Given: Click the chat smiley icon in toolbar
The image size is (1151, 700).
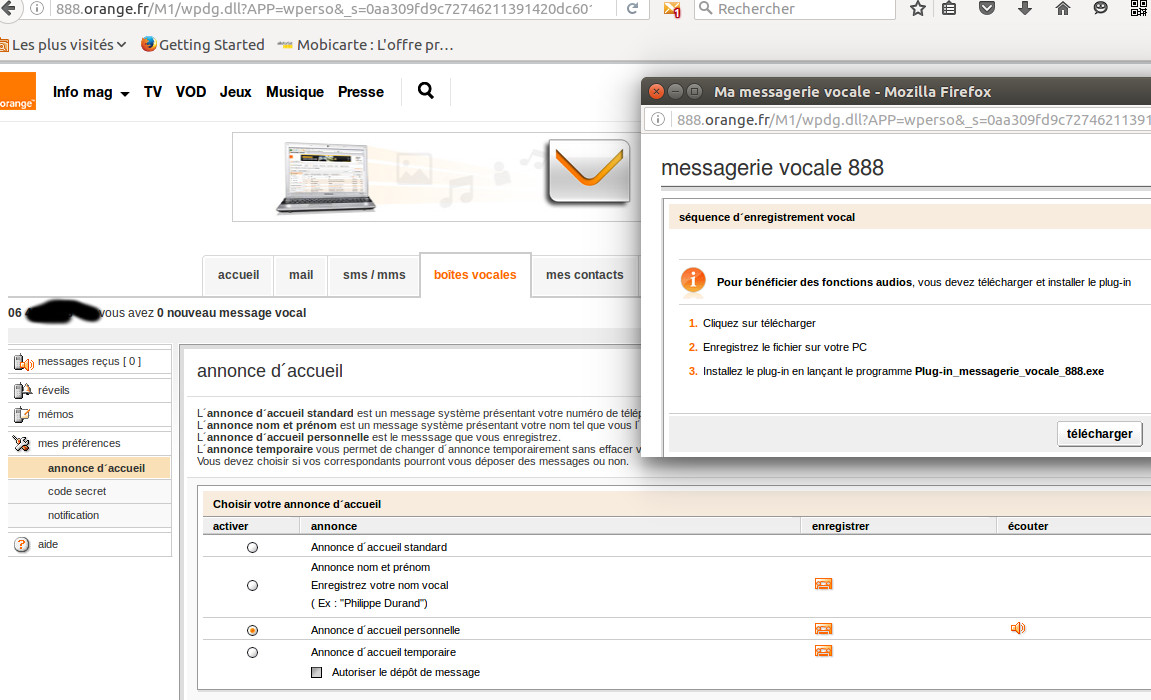Looking at the screenshot, I should (x=1100, y=9).
